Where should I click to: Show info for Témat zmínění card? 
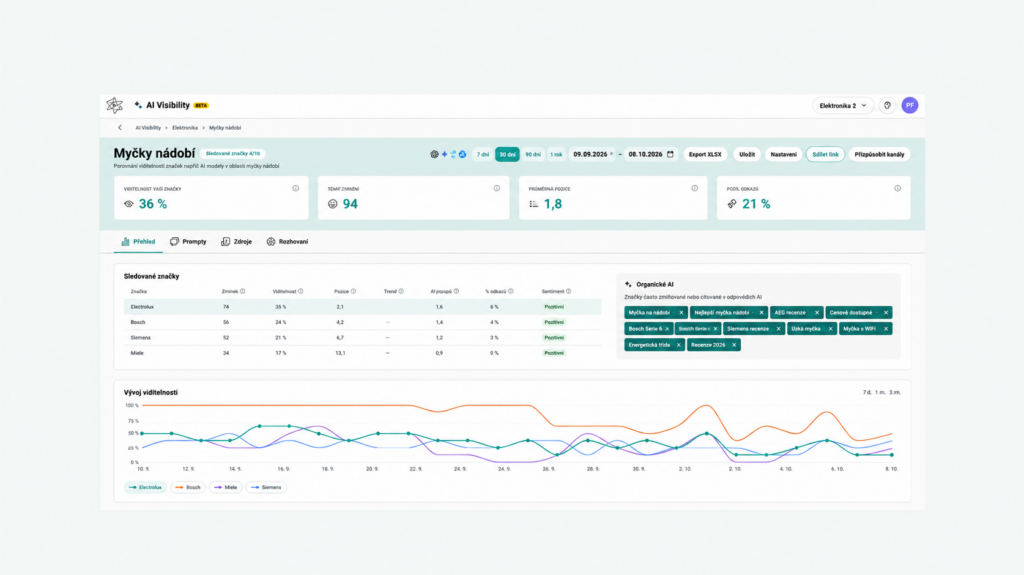497,188
